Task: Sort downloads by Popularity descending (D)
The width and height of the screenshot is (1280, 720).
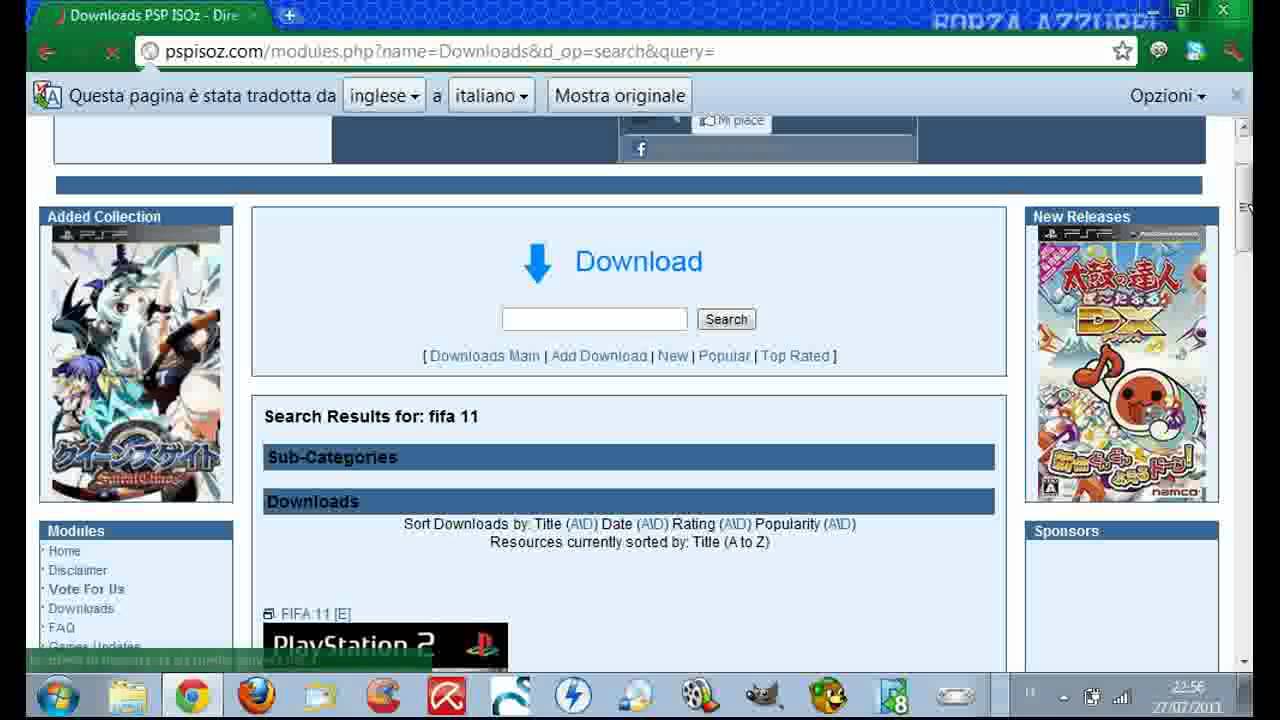Action: (846, 524)
